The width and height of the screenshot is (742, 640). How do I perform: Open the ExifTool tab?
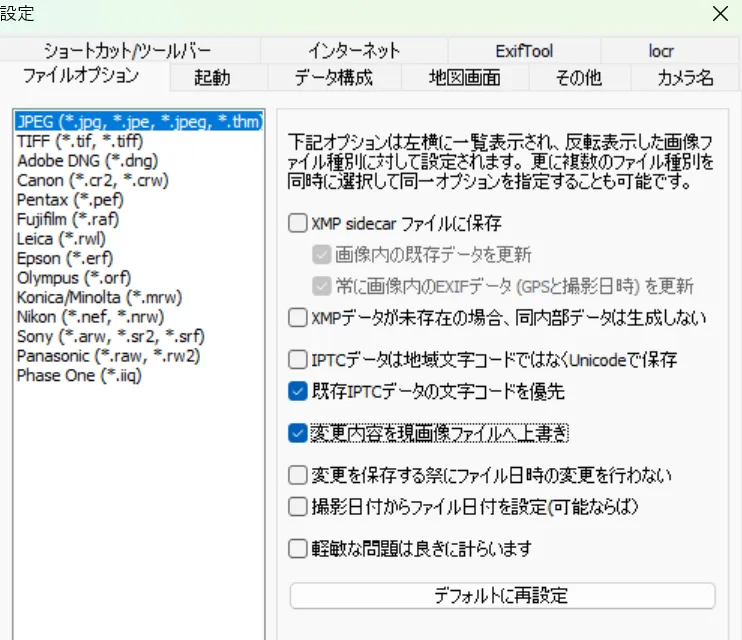523,50
